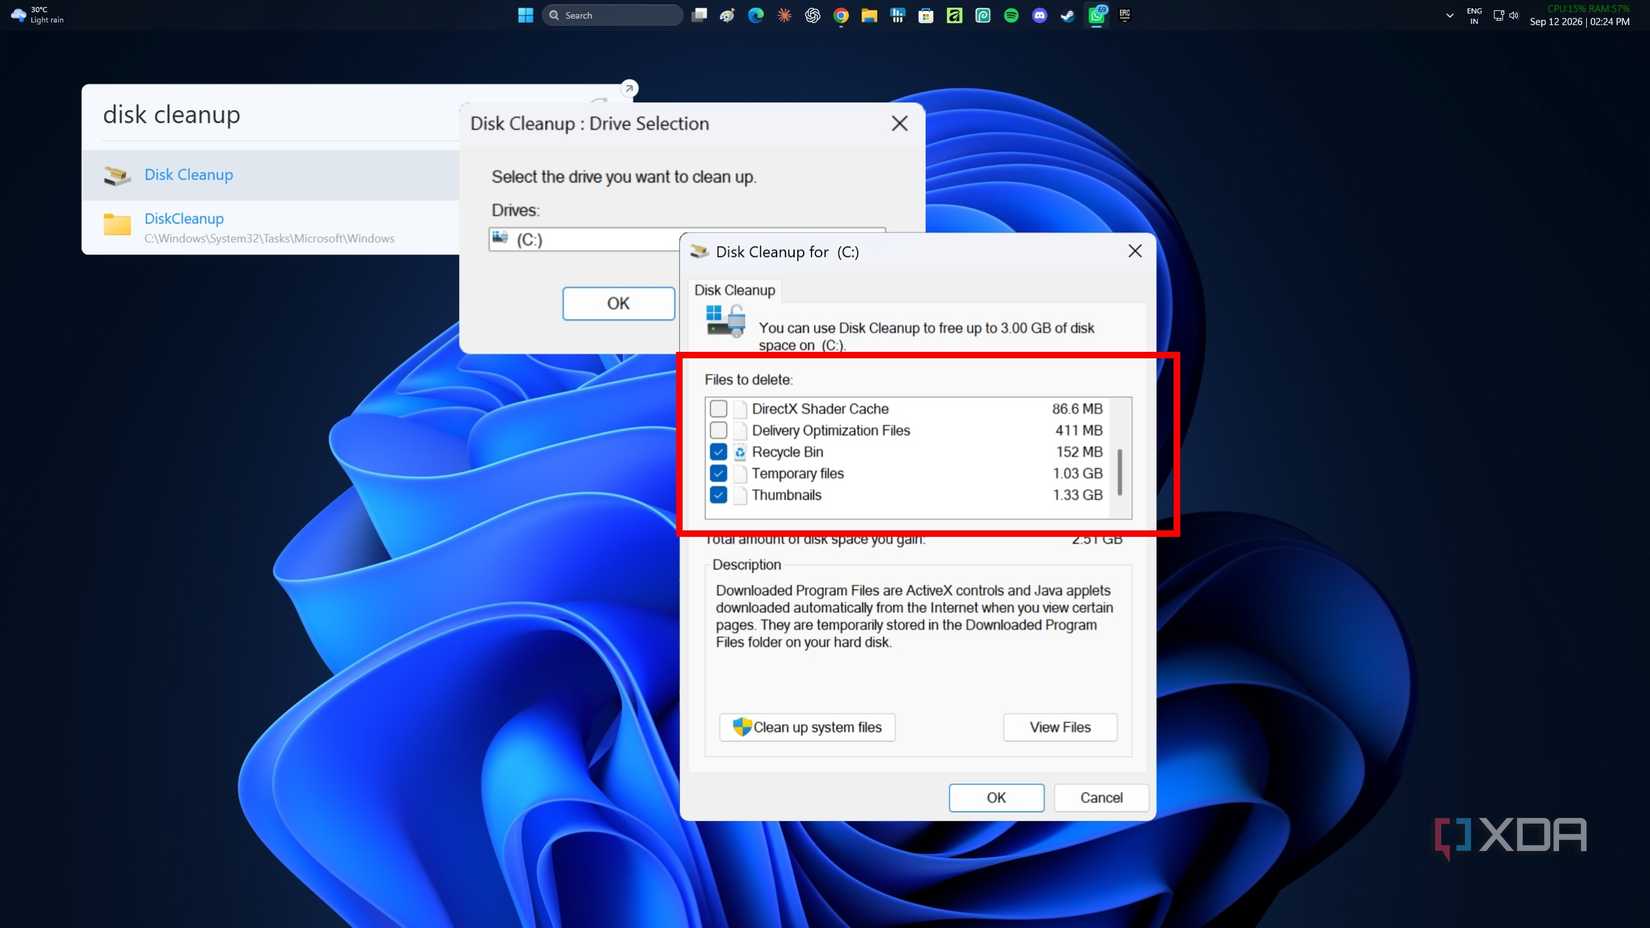Show hidden system tray icons chevron

click(x=1449, y=15)
